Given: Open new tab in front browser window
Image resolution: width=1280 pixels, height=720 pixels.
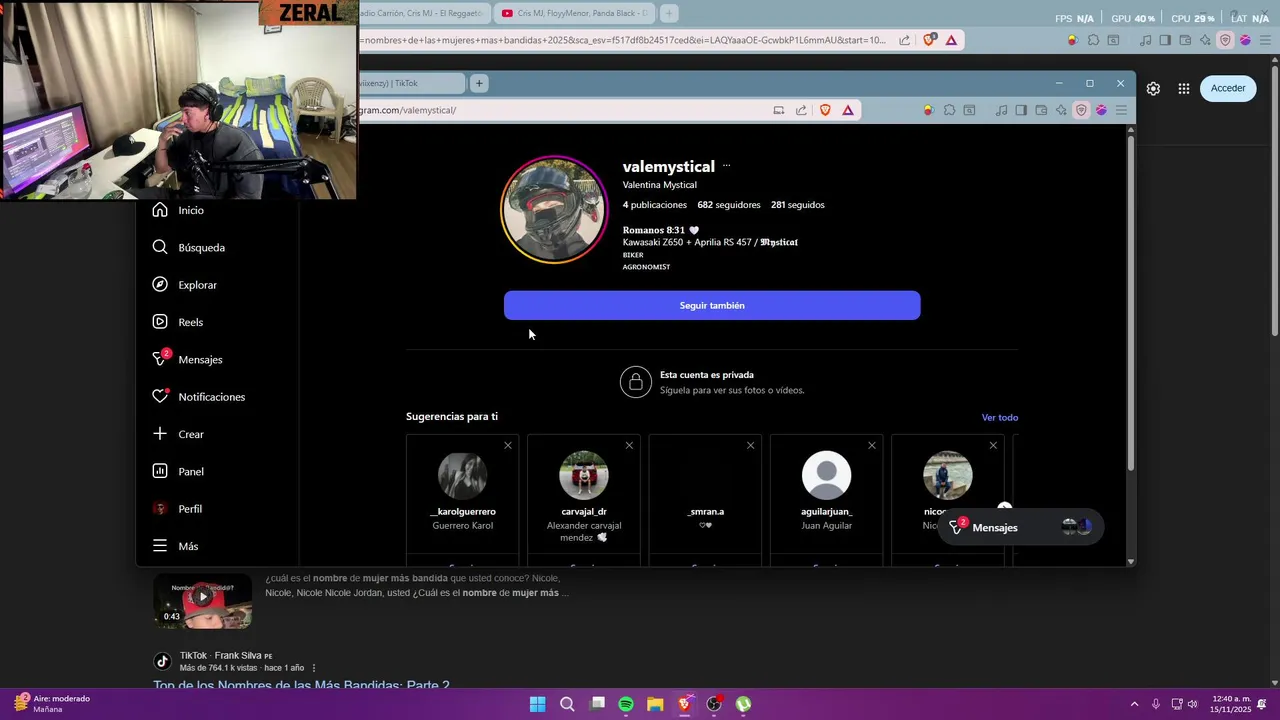Looking at the screenshot, I should point(479,83).
